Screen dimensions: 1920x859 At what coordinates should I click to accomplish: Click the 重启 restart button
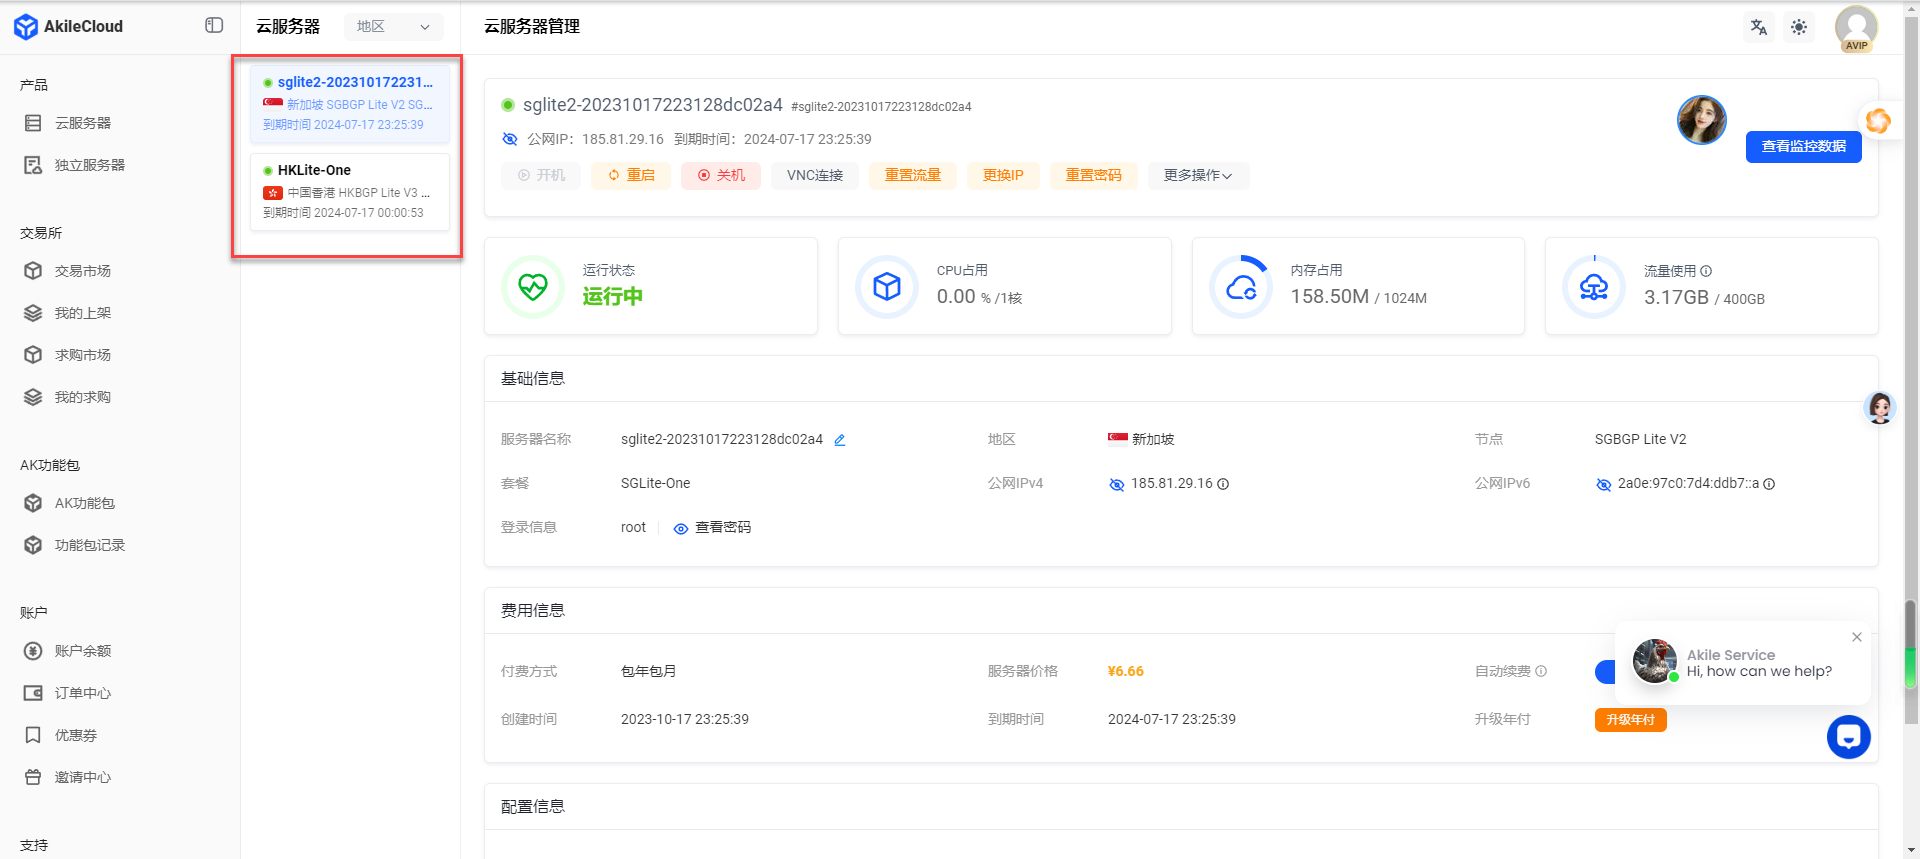click(x=631, y=176)
